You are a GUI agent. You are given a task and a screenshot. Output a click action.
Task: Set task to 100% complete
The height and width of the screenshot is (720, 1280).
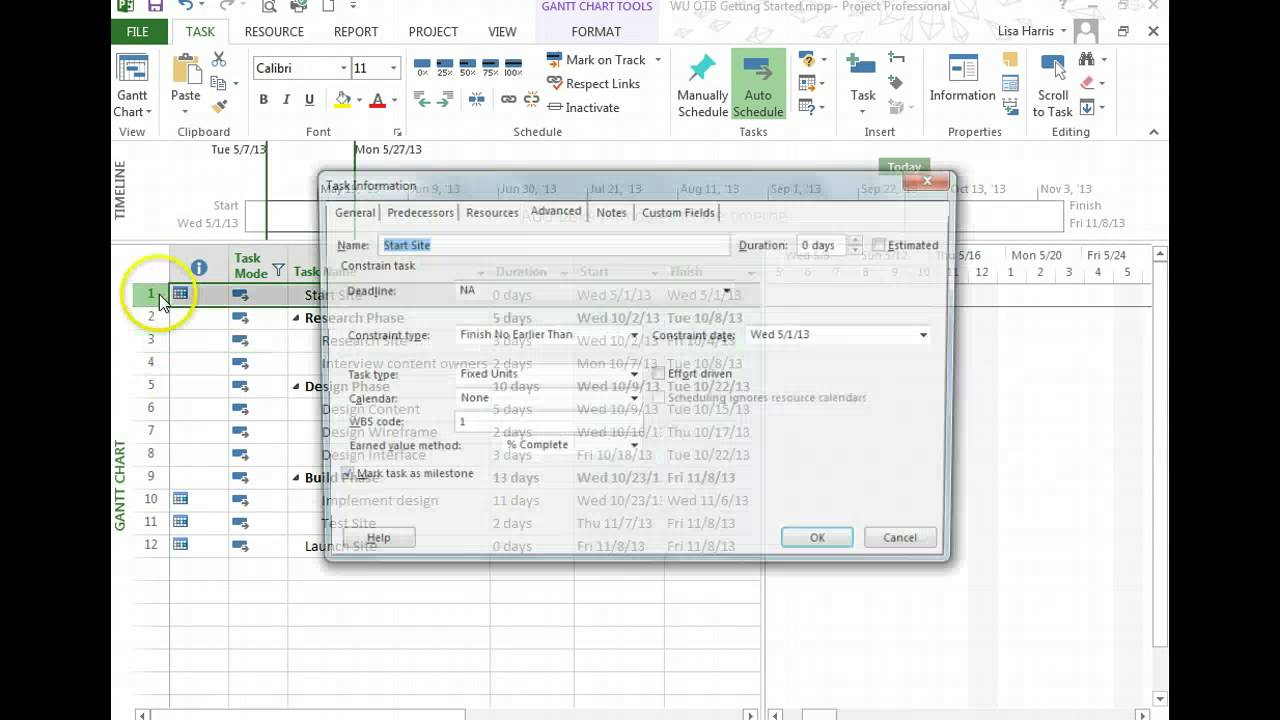click(x=513, y=66)
